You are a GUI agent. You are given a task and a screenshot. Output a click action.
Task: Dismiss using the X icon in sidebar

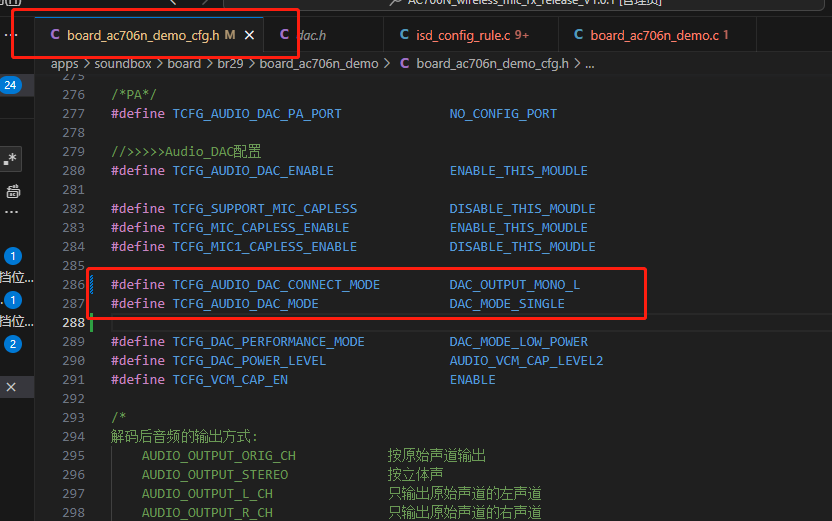[11, 387]
